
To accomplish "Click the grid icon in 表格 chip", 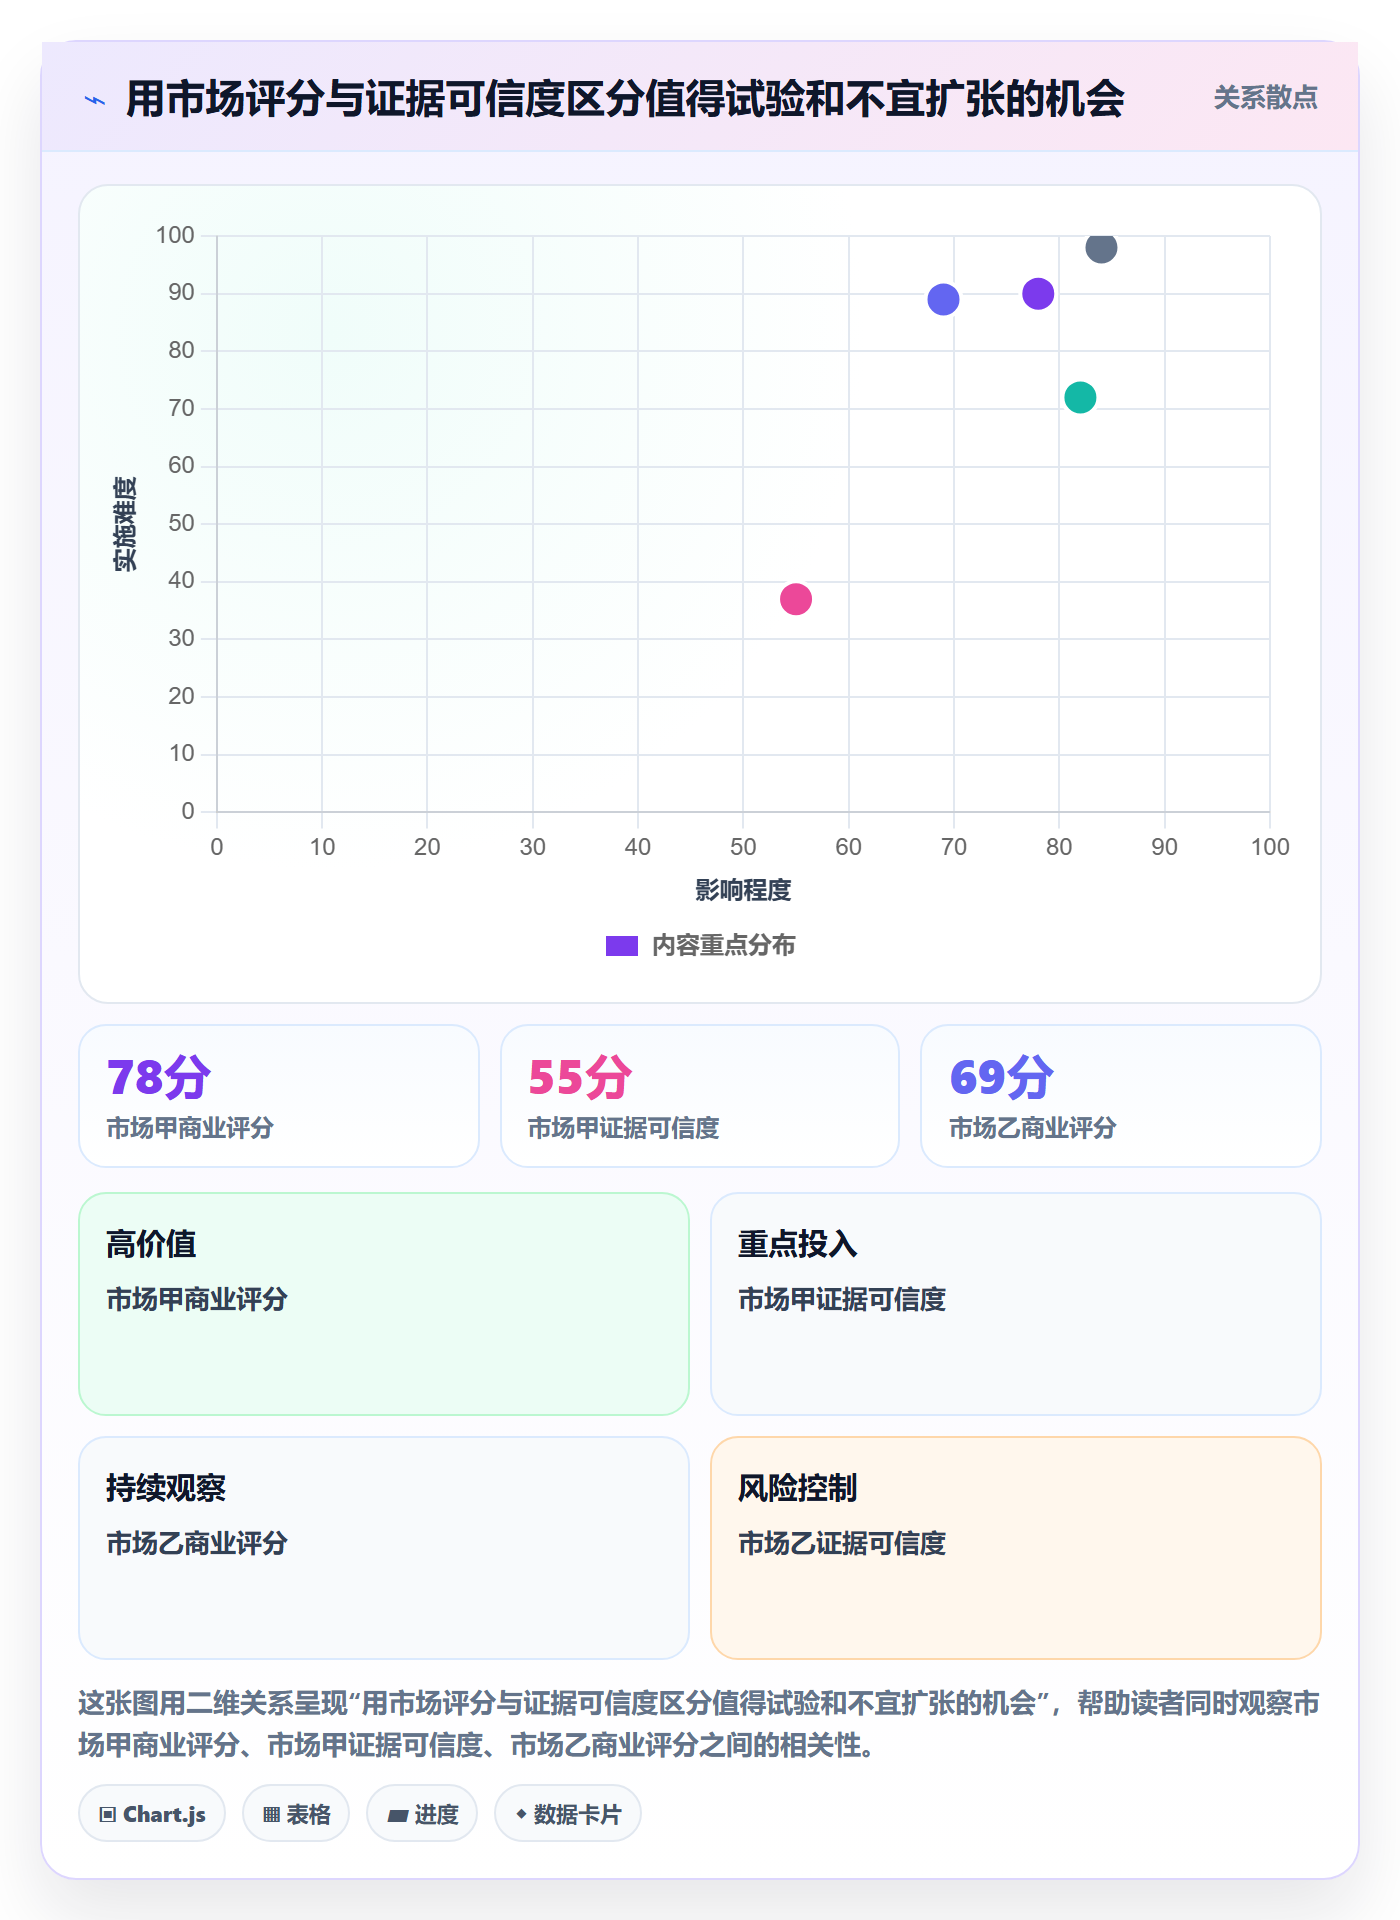I will 271,1815.
